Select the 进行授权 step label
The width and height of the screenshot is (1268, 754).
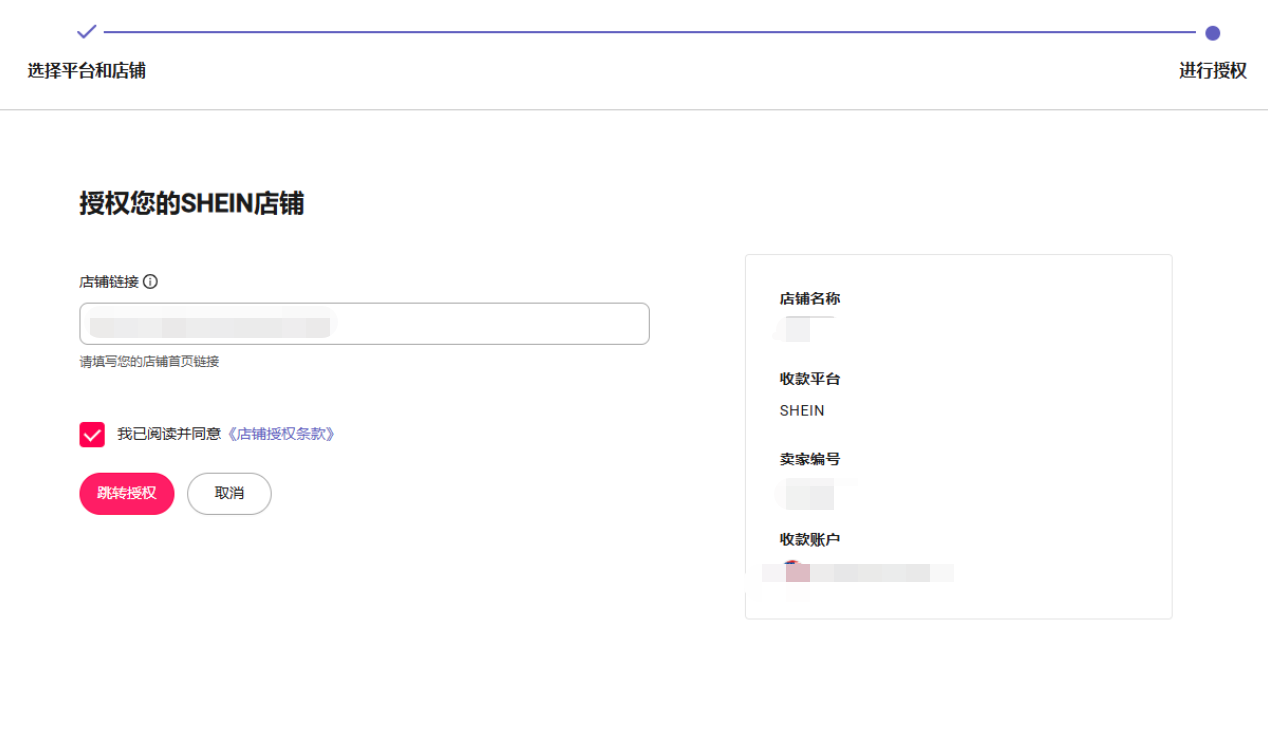[x=1212, y=71]
